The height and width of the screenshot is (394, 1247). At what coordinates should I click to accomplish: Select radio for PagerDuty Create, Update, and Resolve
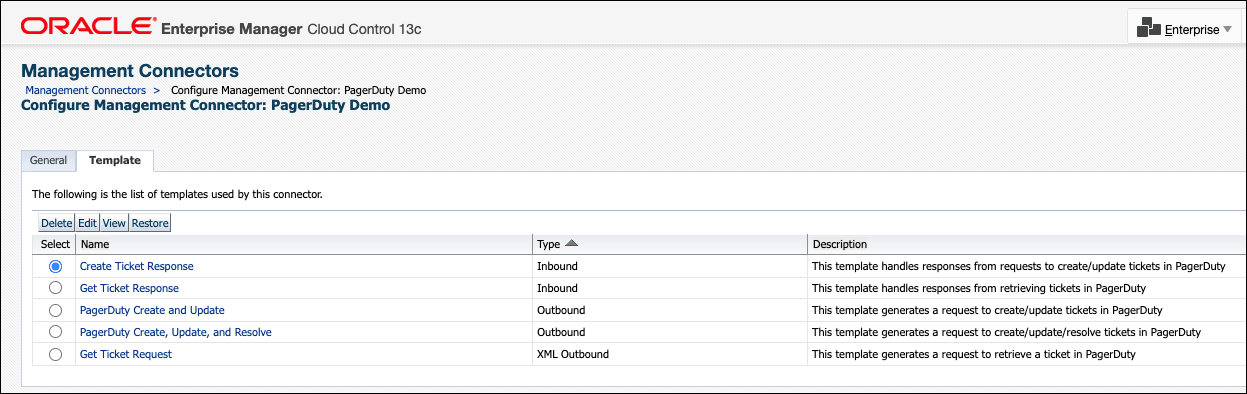click(x=55, y=332)
